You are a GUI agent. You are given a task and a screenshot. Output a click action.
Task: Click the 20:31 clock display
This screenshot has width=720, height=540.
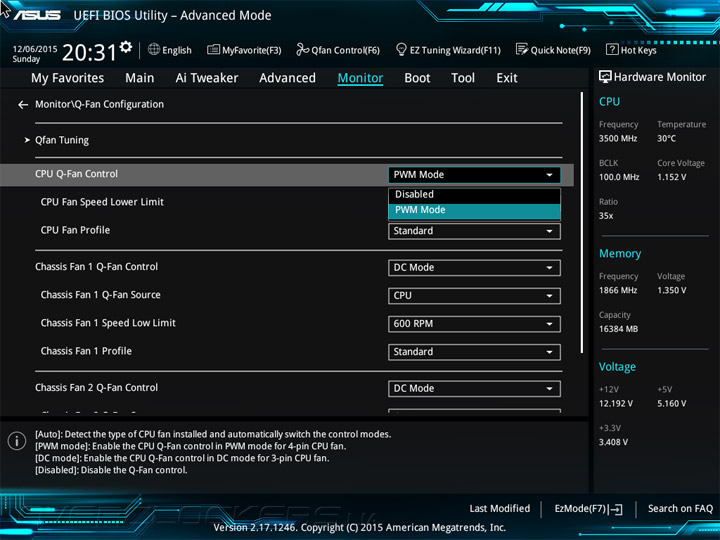(x=89, y=53)
